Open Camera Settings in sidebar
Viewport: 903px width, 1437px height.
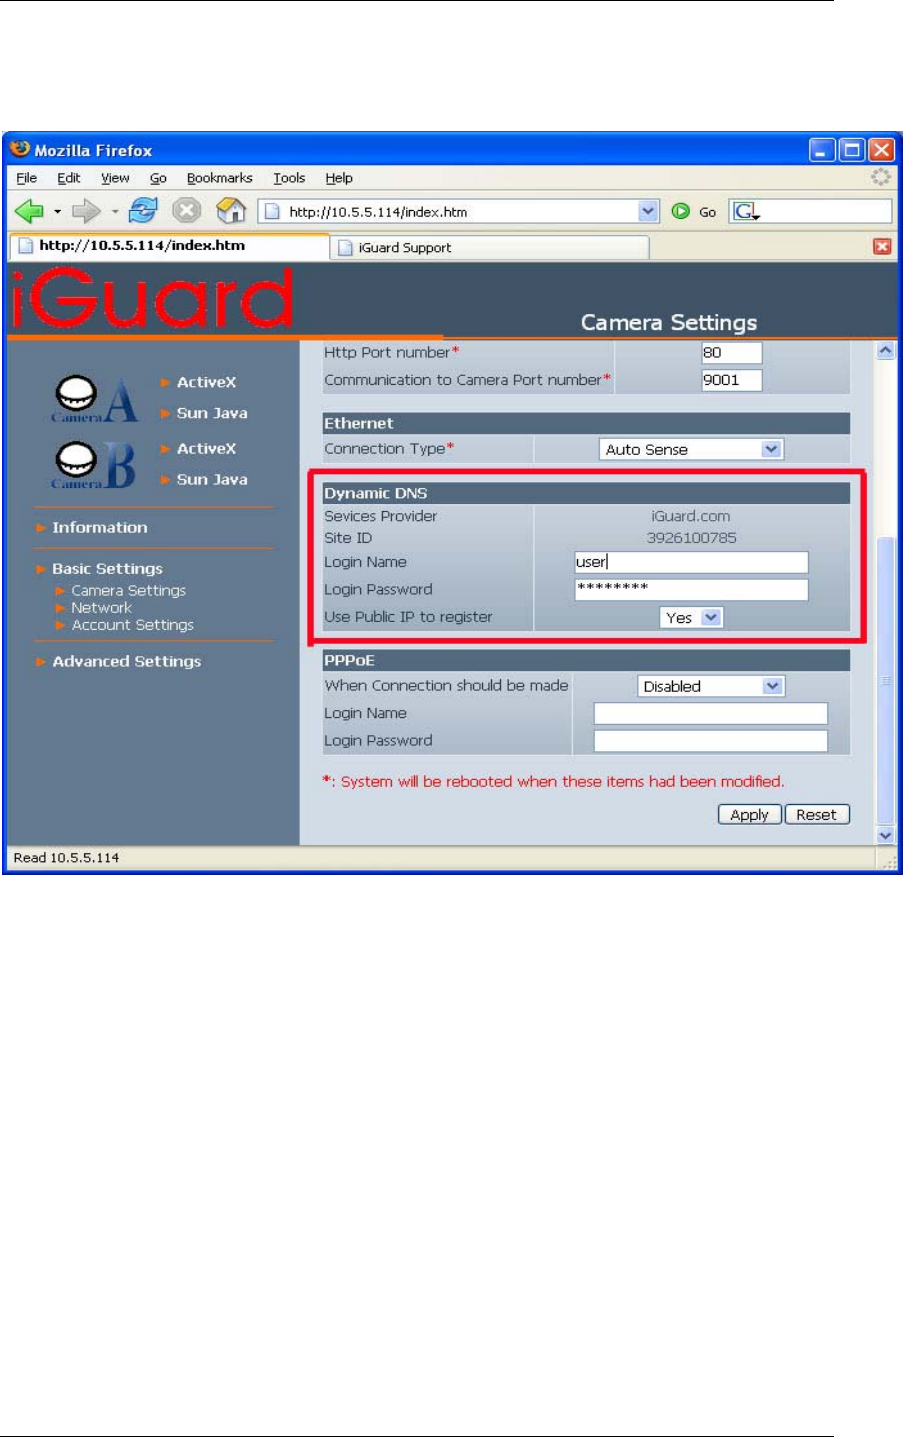[128, 591]
